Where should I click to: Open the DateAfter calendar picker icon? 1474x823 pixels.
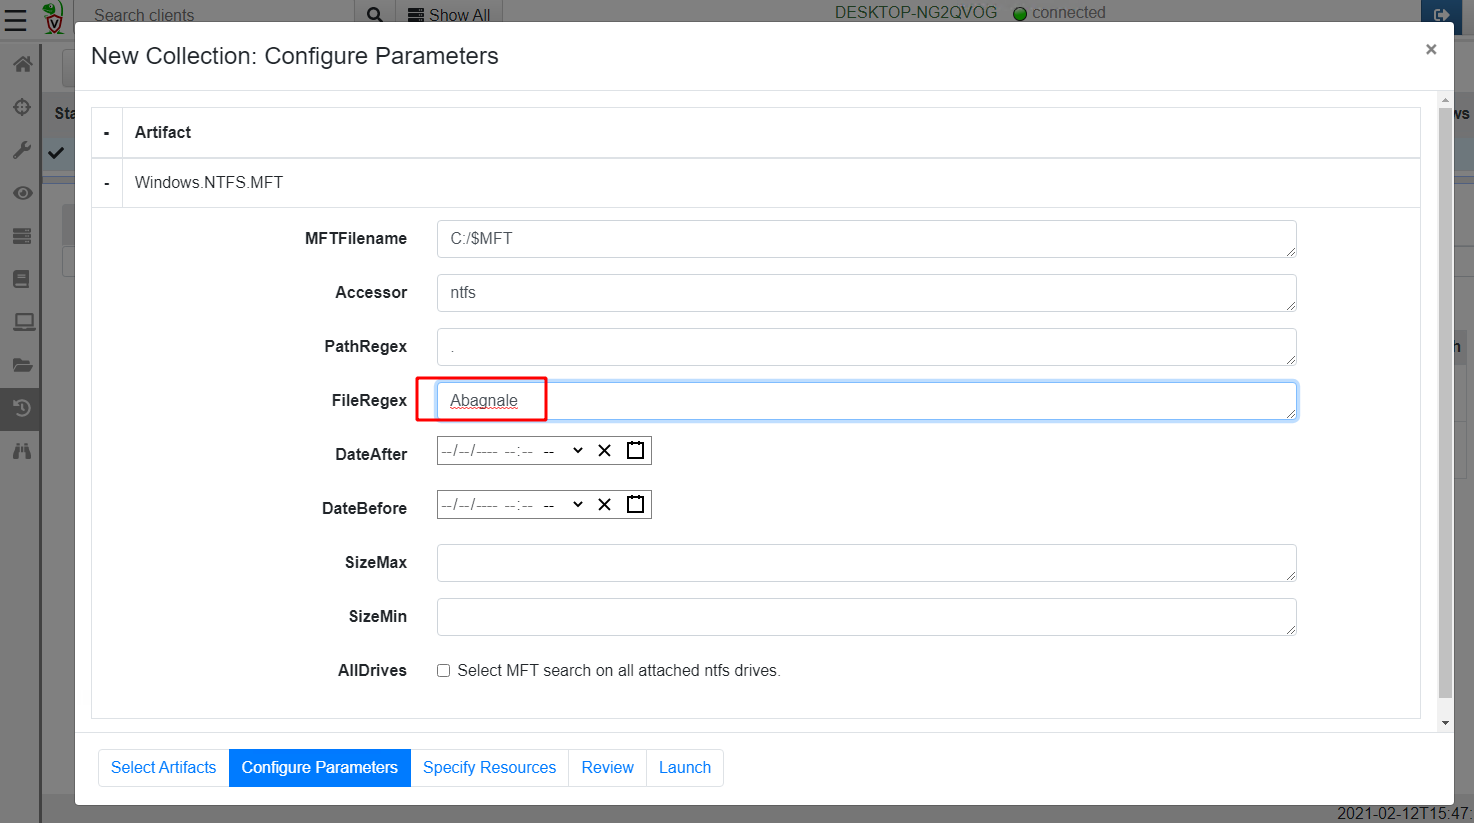635,451
